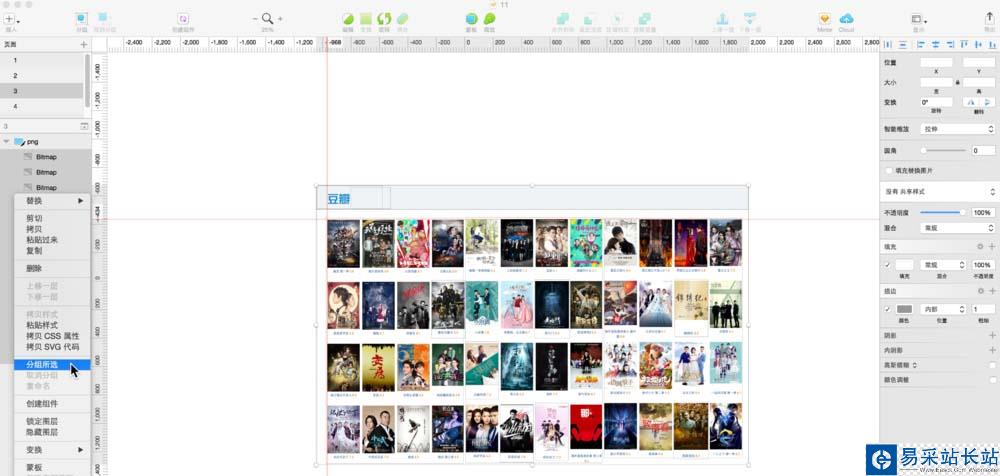Viewport: 1000px width, 476px height.
Task: Click distribute horizontally icon in inspector
Action: coord(888,45)
